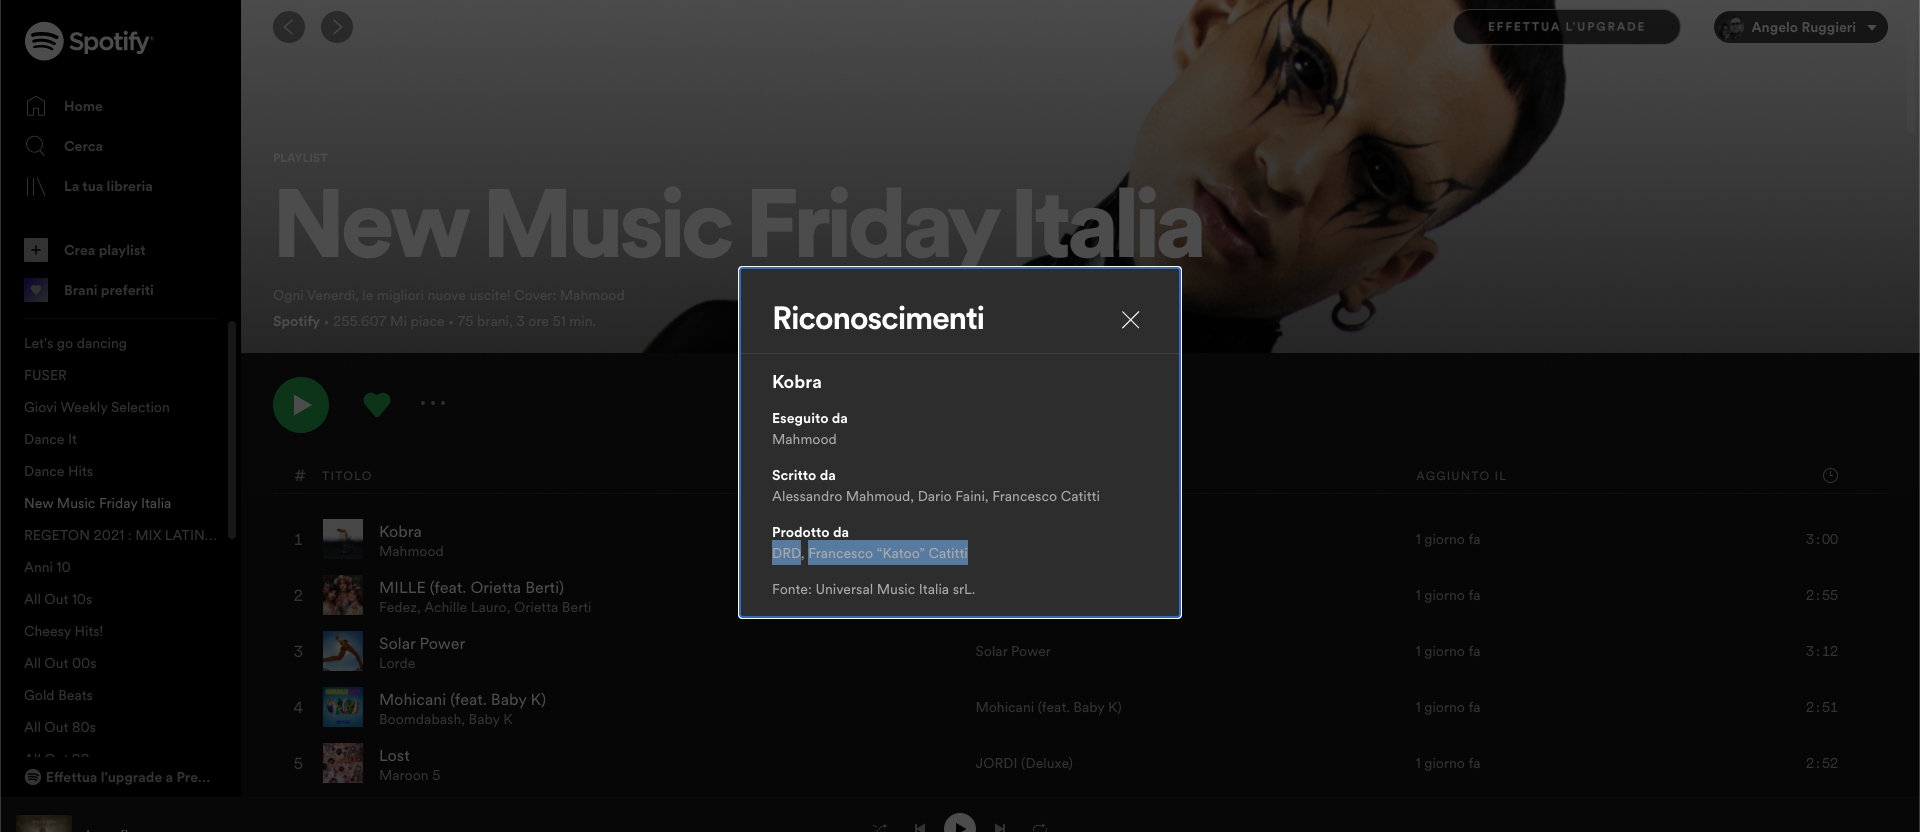Expand the Angelo Ruggieri account menu

[1801, 27]
